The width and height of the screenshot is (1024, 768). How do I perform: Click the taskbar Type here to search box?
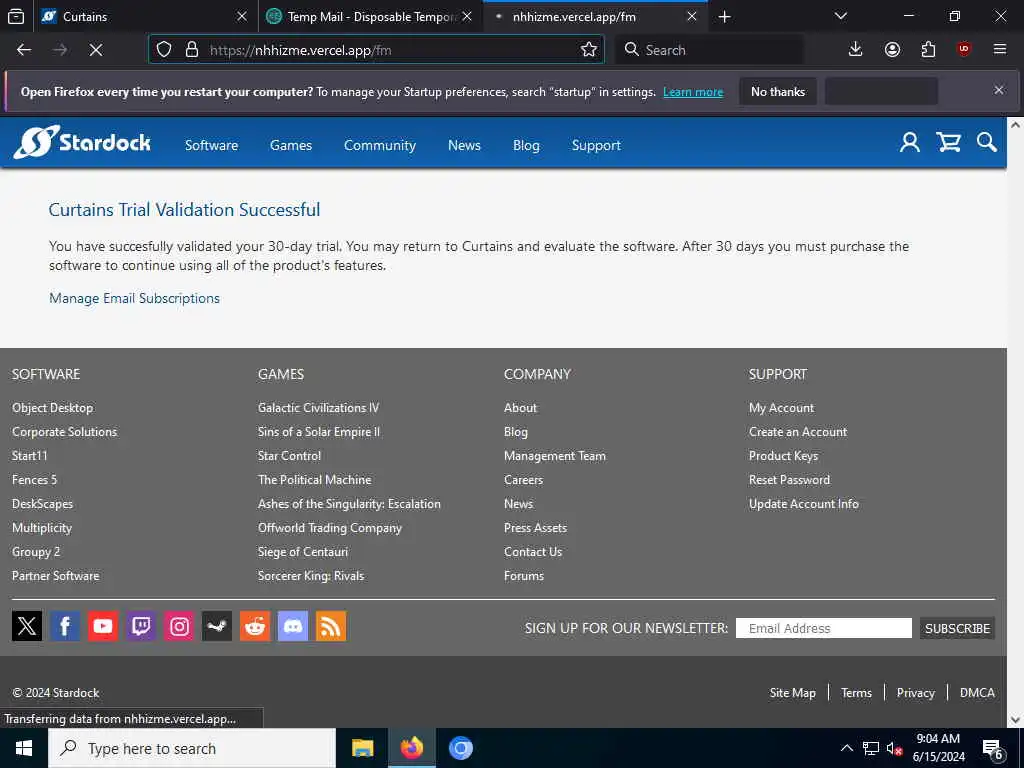192,748
